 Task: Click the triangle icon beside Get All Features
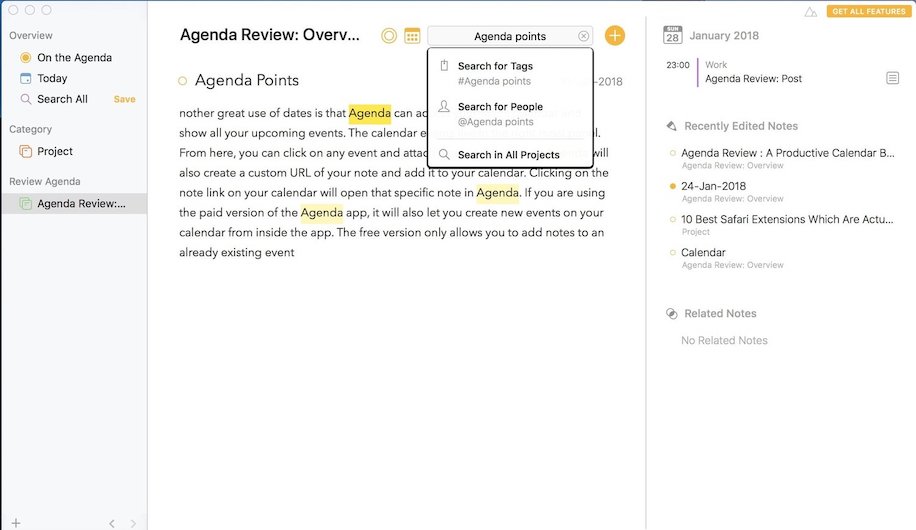pyautogui.click(x=810, y=12)
